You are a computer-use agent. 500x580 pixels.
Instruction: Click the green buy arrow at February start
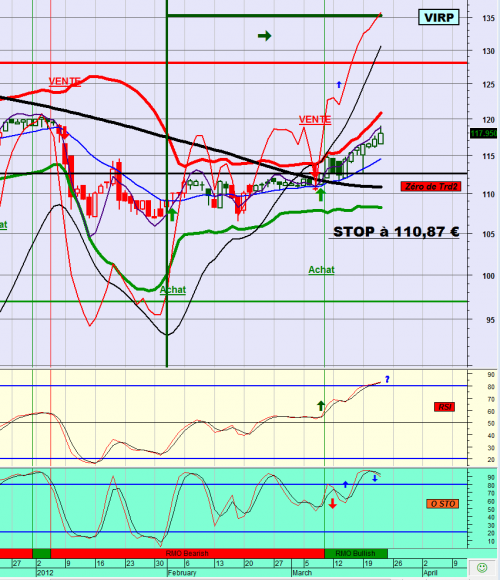172,215
